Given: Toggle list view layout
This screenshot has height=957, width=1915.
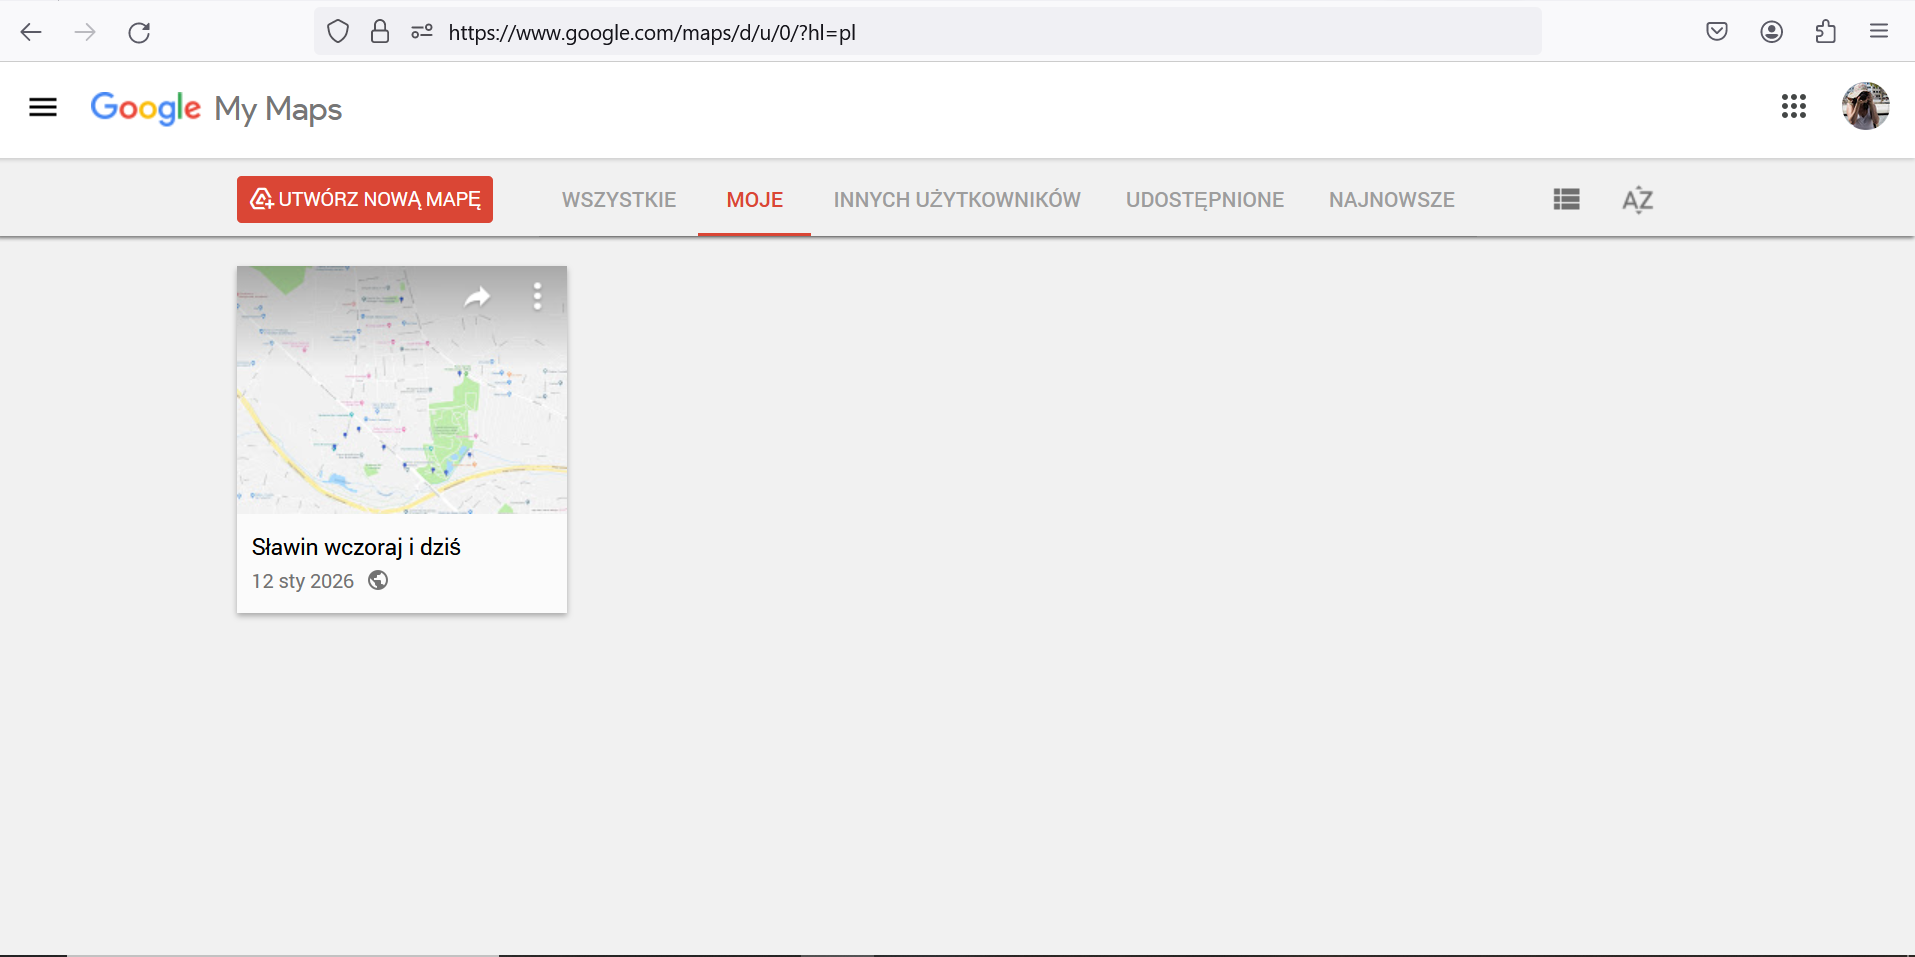Looking at the screenshot, I should pyautogui.click(x=1566, y=200).
